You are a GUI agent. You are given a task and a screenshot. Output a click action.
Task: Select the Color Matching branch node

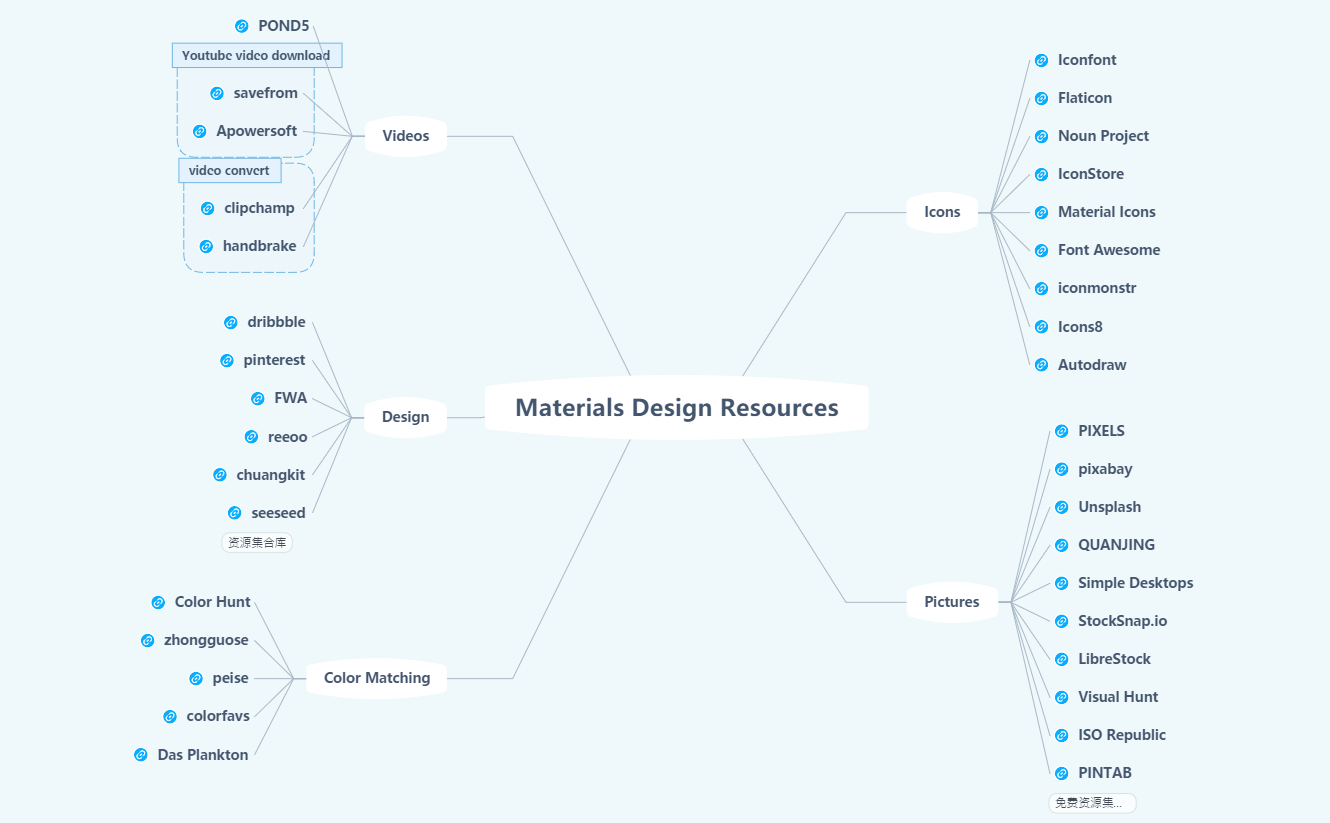377,678
